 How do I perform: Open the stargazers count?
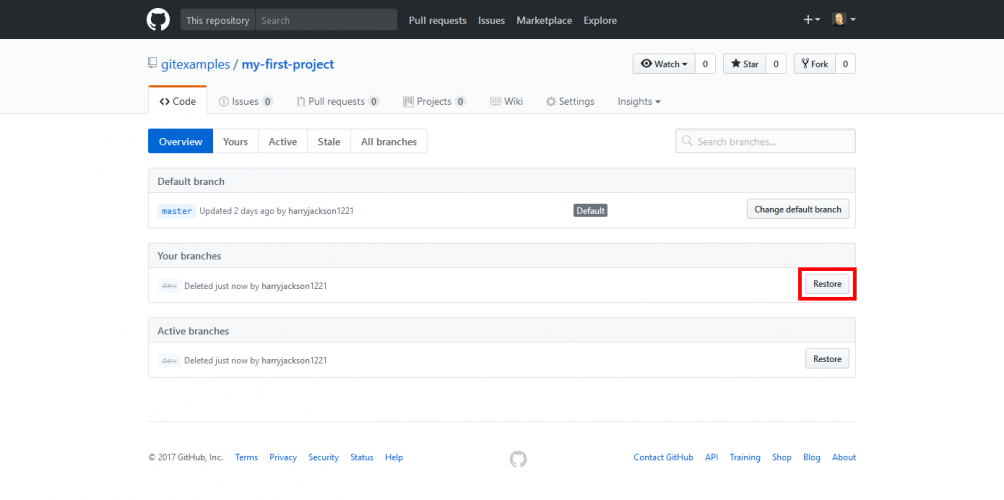(775, 64)
